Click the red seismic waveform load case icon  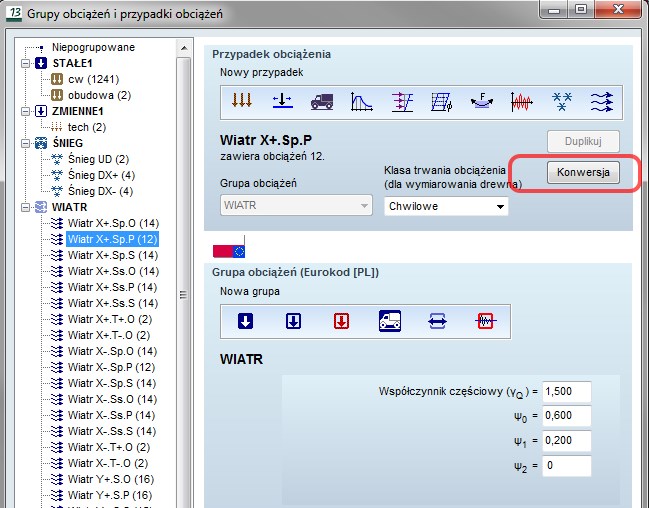[x=522, y=100]
